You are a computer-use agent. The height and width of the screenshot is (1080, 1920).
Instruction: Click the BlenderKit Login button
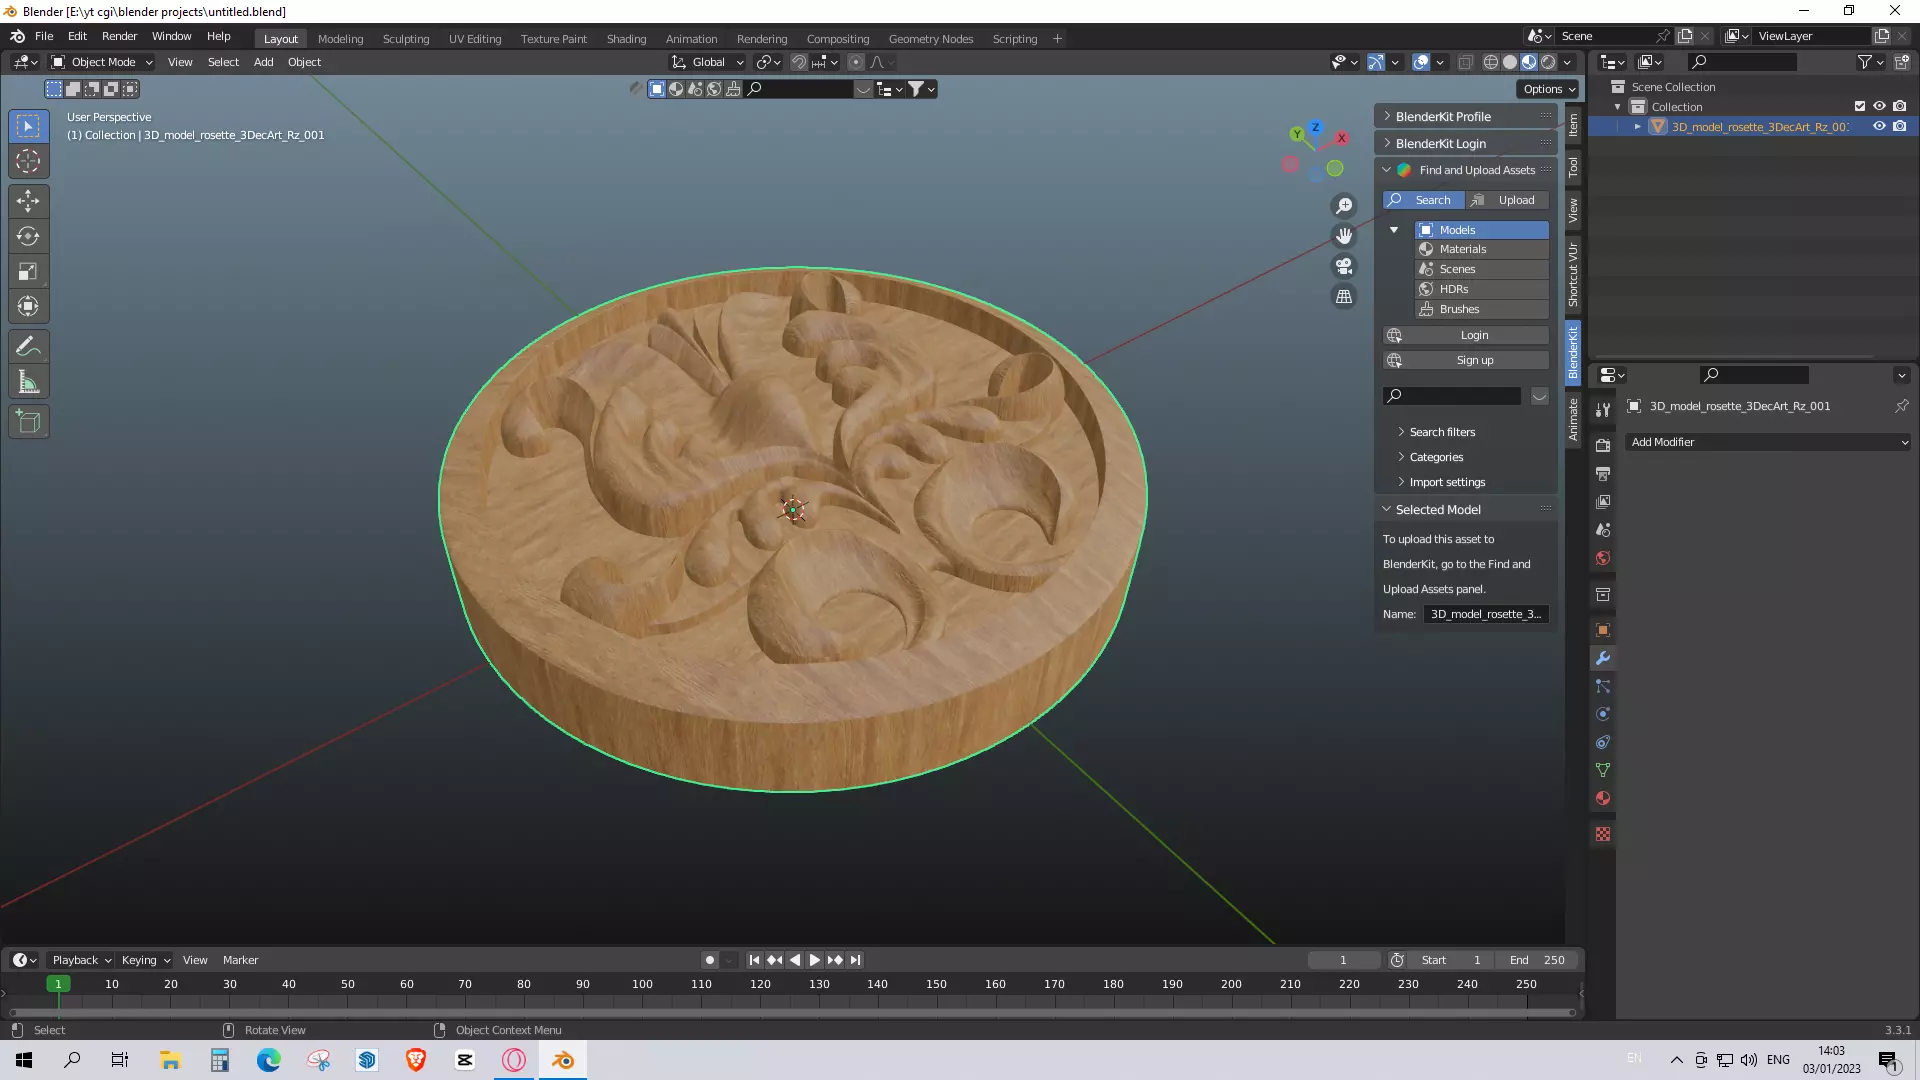(x=1474, y=335)
